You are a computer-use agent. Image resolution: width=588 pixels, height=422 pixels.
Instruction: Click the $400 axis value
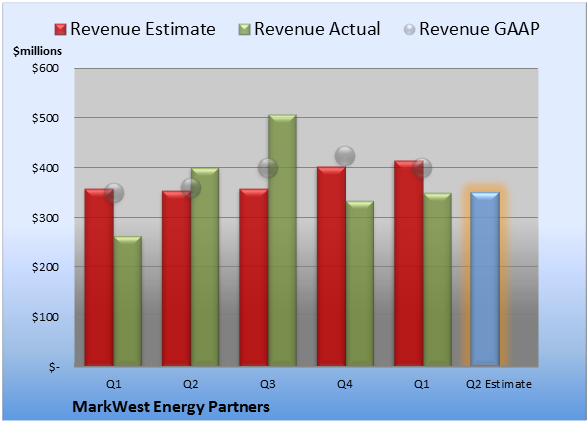[45, 168]
